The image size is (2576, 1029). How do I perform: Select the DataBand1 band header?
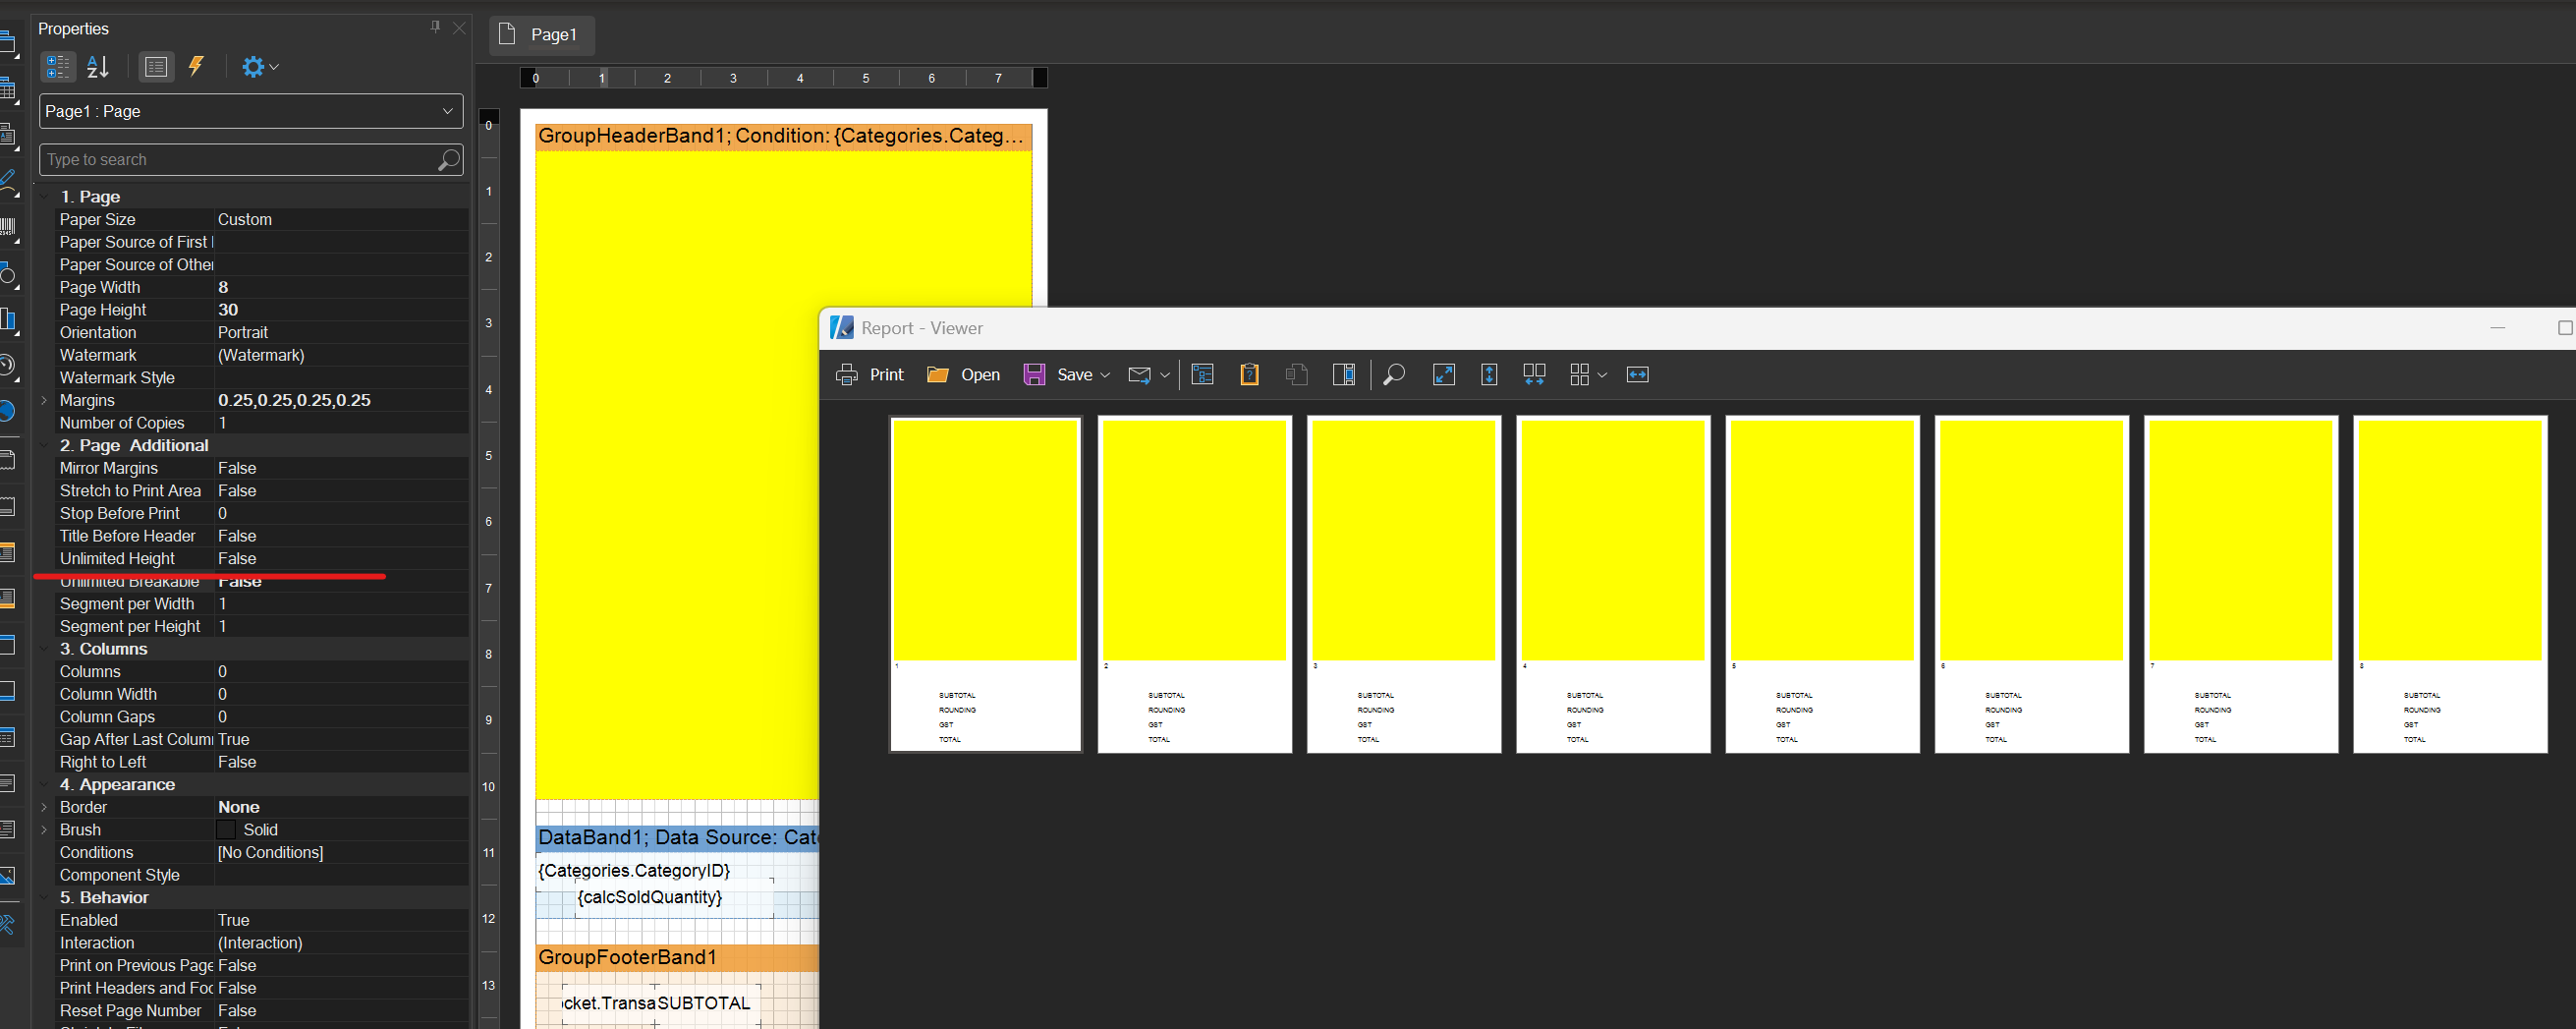click(x=677, y=838)
